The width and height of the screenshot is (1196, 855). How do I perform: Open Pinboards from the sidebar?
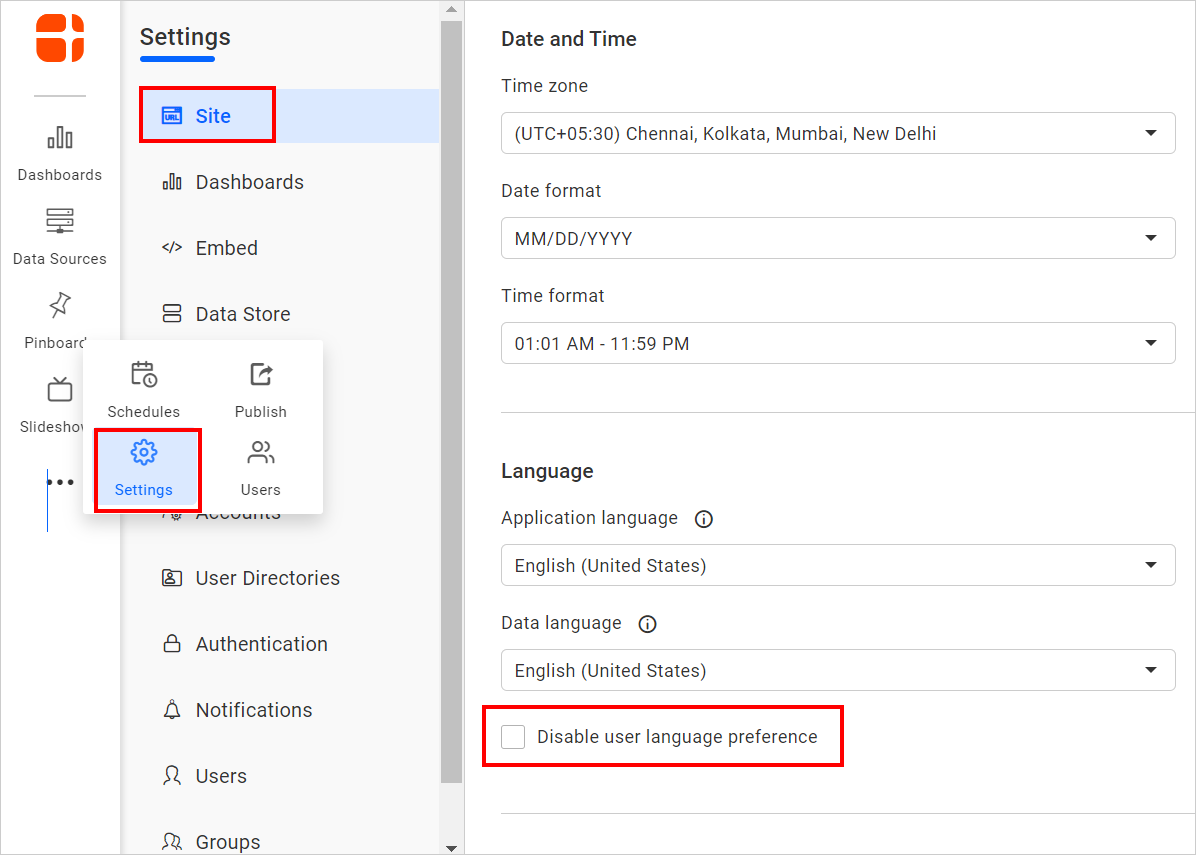pos(59,320)
